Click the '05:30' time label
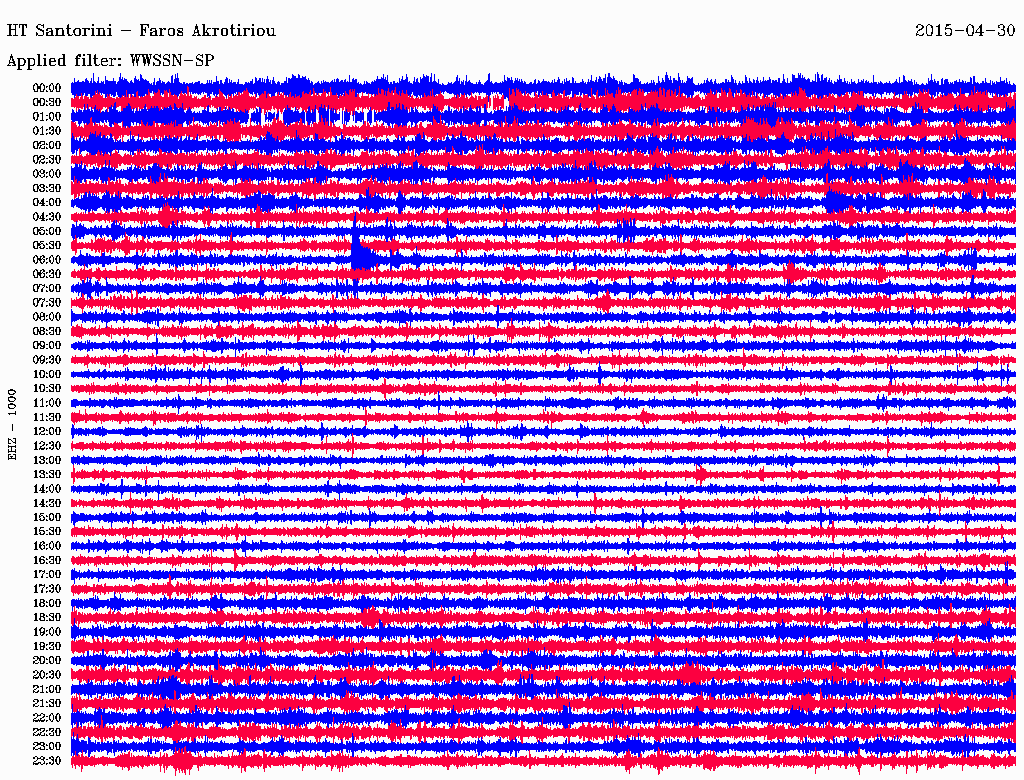Image resolution: width=1024 pixels, height=780 pixels. pyautogui.click(x=47, y=246)
